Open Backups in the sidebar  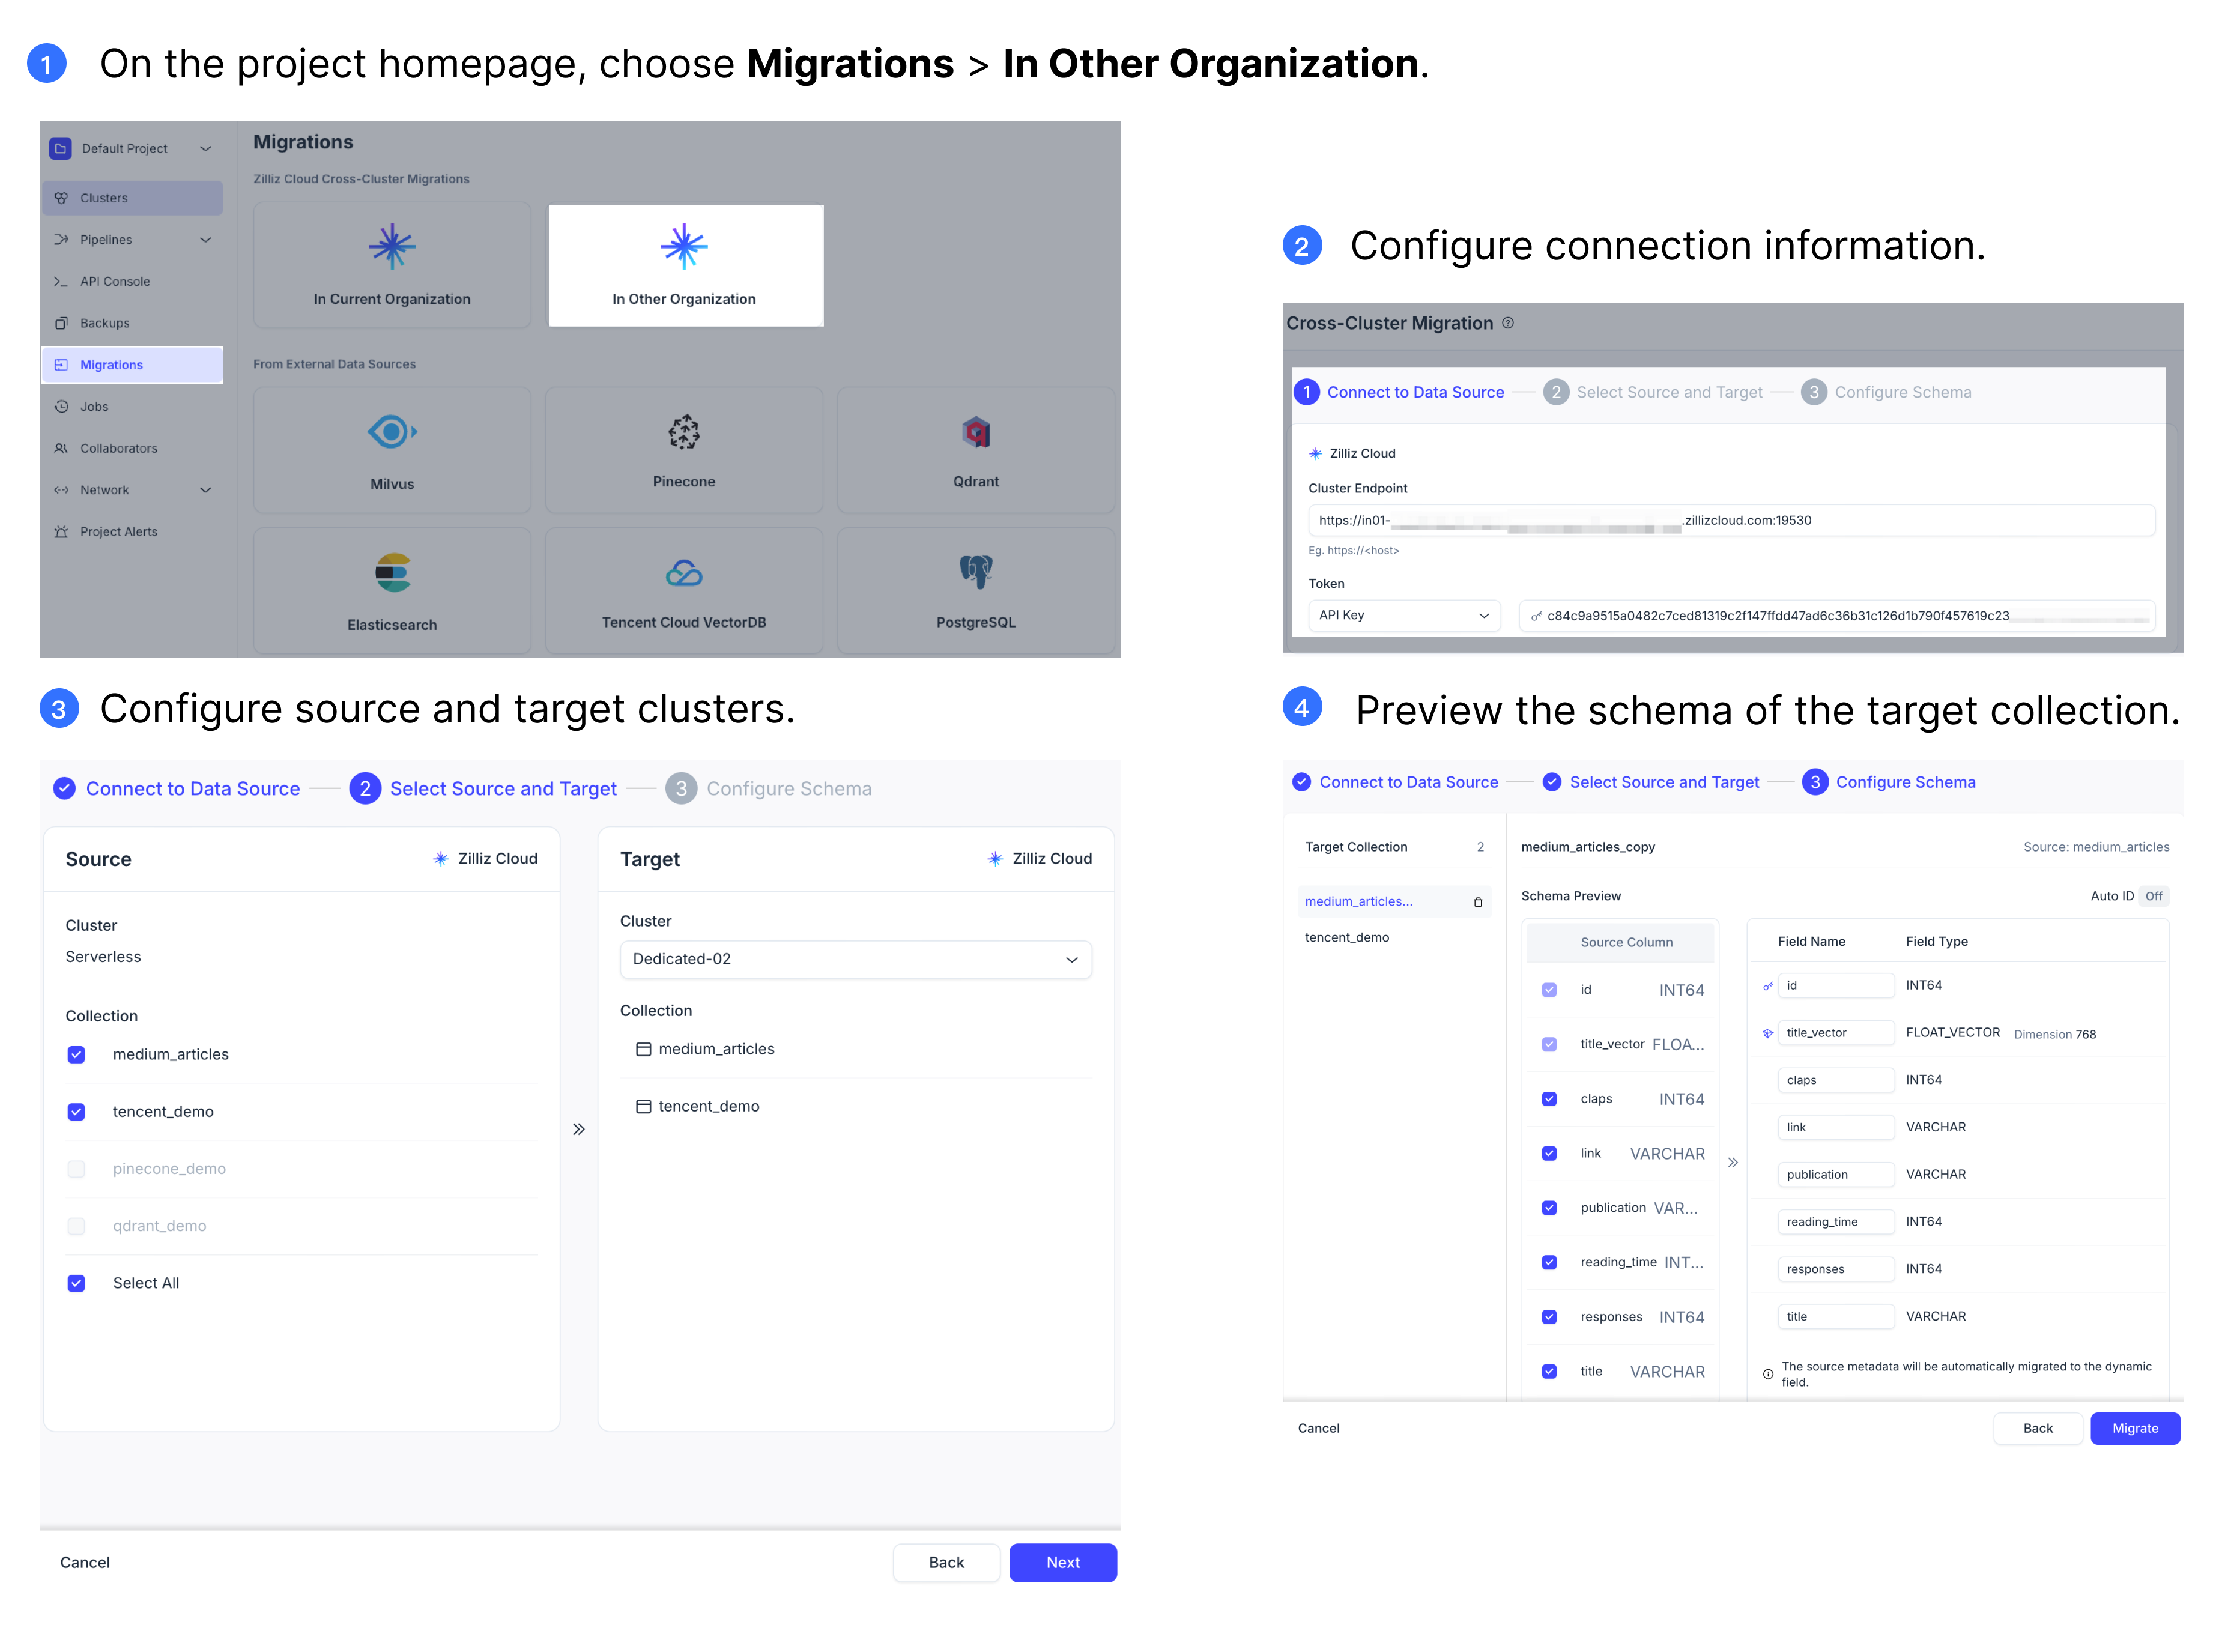point(132,323)
